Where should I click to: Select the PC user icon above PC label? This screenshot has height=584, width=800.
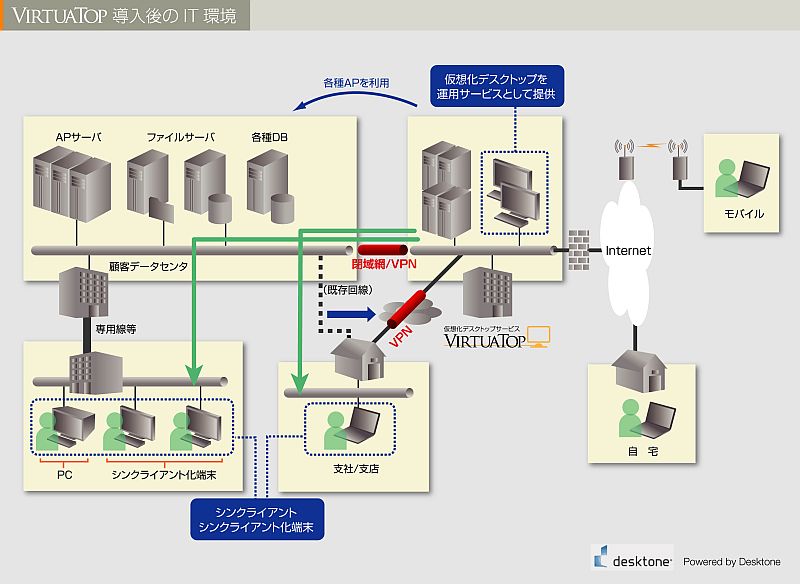[x=65, y=428]
